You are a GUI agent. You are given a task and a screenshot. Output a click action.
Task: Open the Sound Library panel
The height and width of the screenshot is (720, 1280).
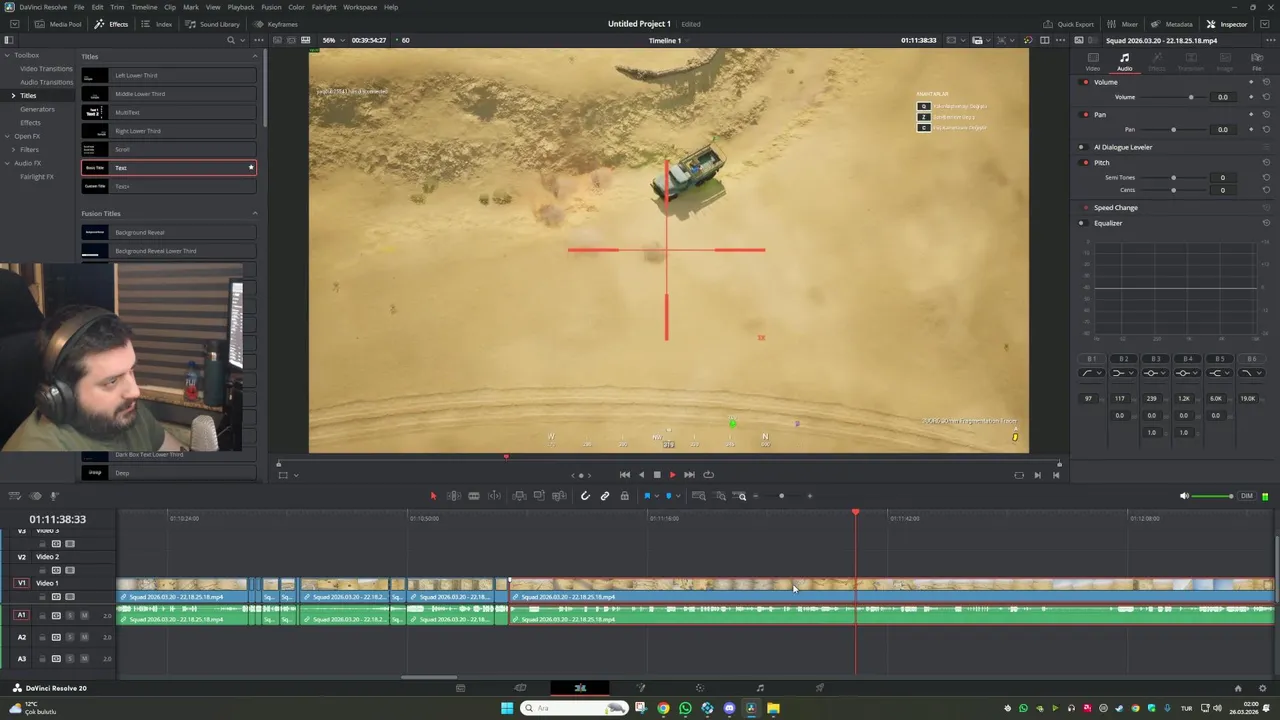tap(213, 24)
